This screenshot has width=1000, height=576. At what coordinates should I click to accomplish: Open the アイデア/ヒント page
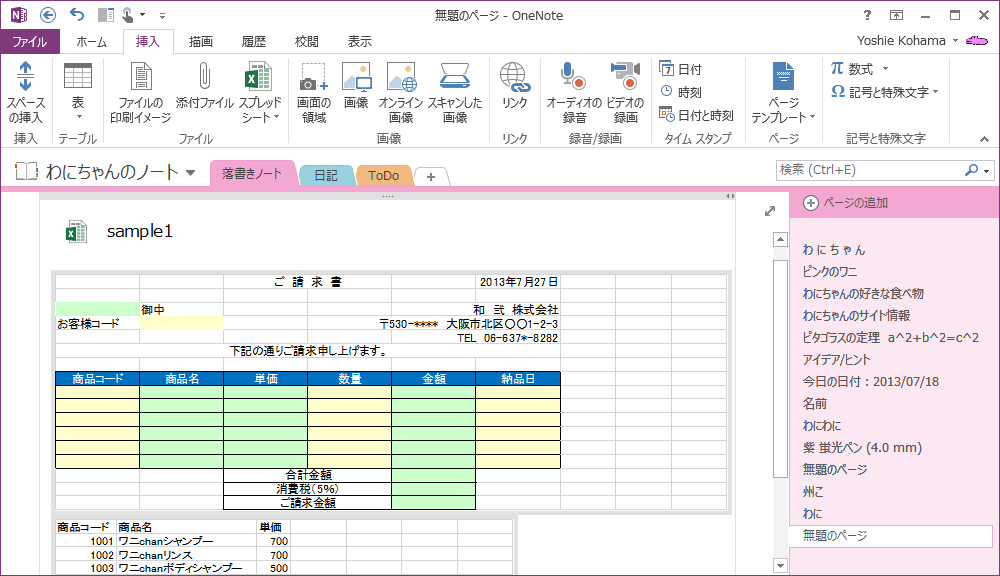pos(836,360)
